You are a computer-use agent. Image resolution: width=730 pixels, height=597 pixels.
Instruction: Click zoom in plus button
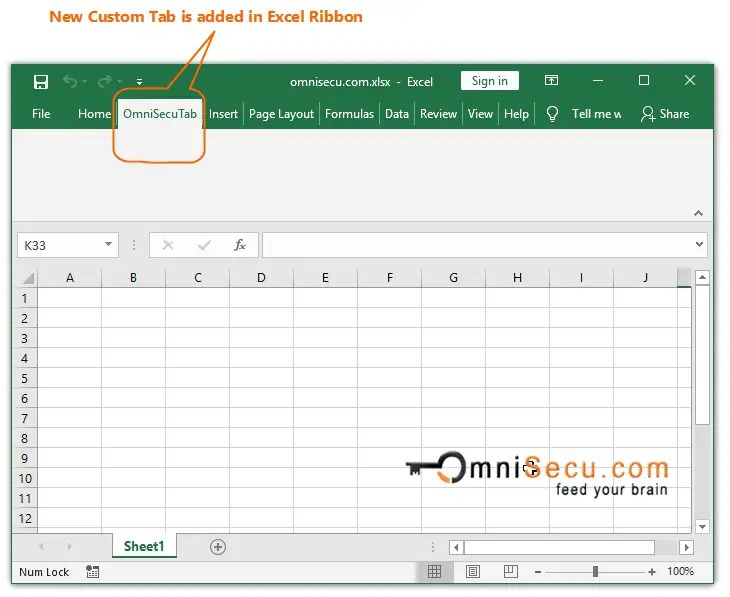click(652, 572)
